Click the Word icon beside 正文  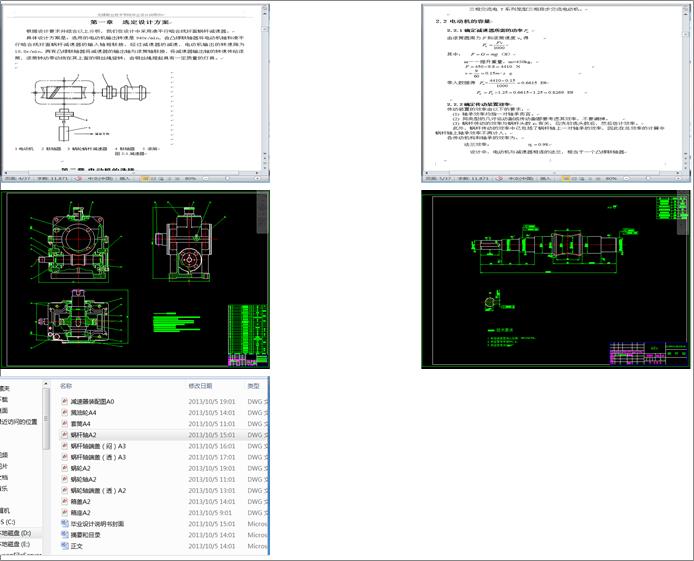(65, 546)
